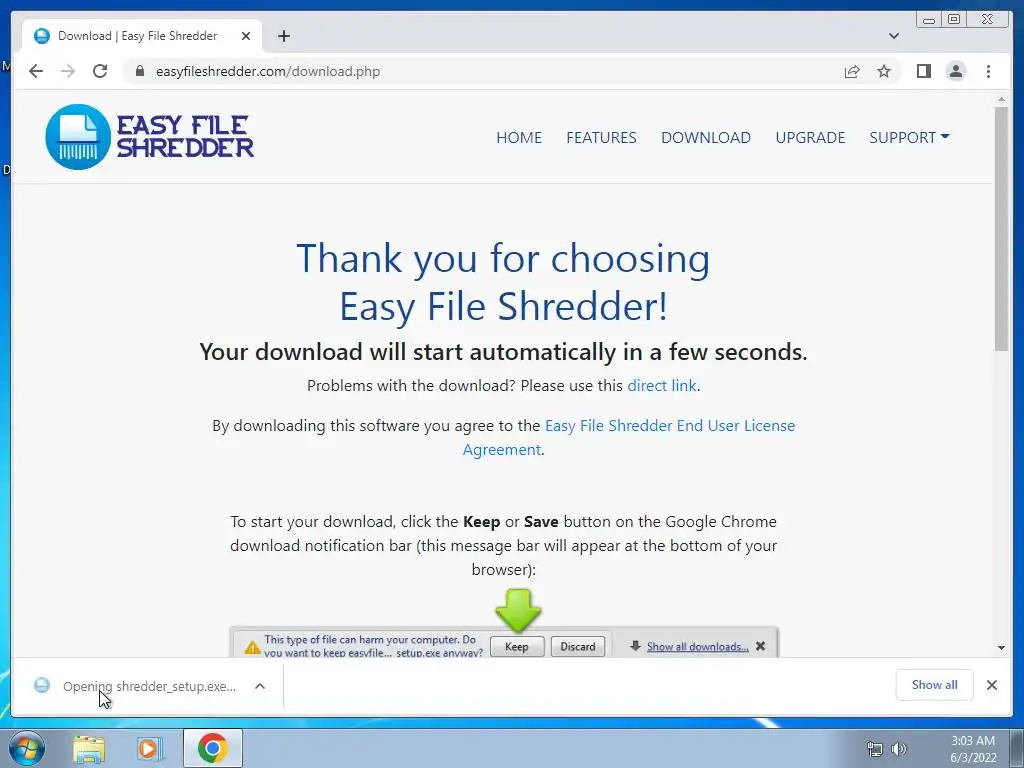The image size is (1024, 768).
Task: Click the page vertical scrollbar thumb
Action: click(1001, 229)
